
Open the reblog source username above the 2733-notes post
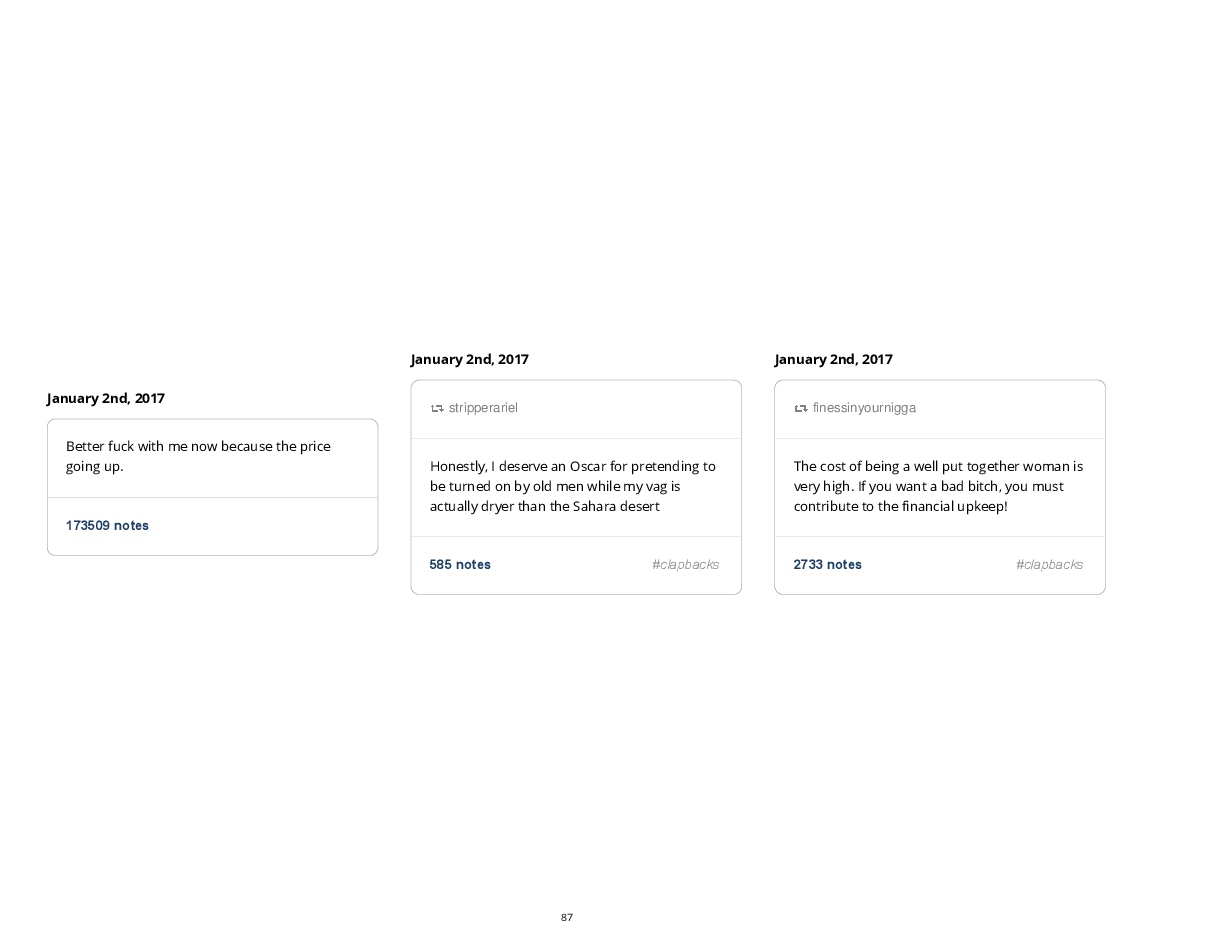[x=864, y=408]
